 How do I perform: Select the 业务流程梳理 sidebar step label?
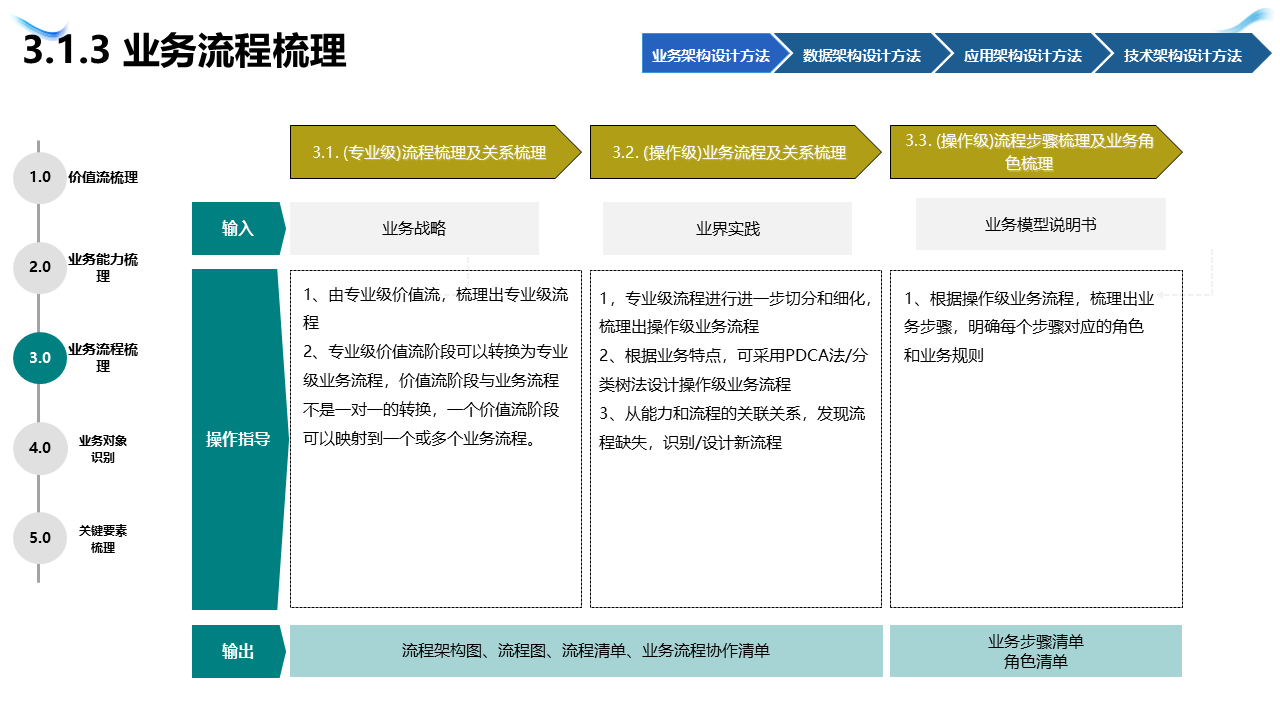[x=103, y=358]
